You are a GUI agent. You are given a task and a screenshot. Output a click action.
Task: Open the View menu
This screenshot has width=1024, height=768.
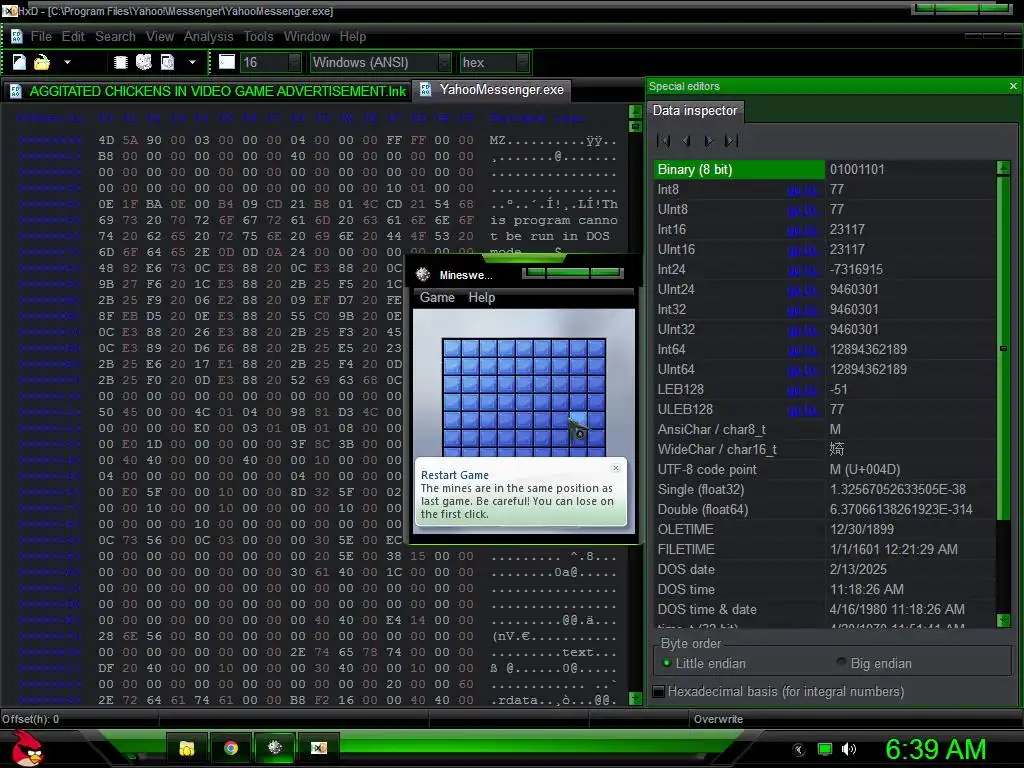click(160, 37)
